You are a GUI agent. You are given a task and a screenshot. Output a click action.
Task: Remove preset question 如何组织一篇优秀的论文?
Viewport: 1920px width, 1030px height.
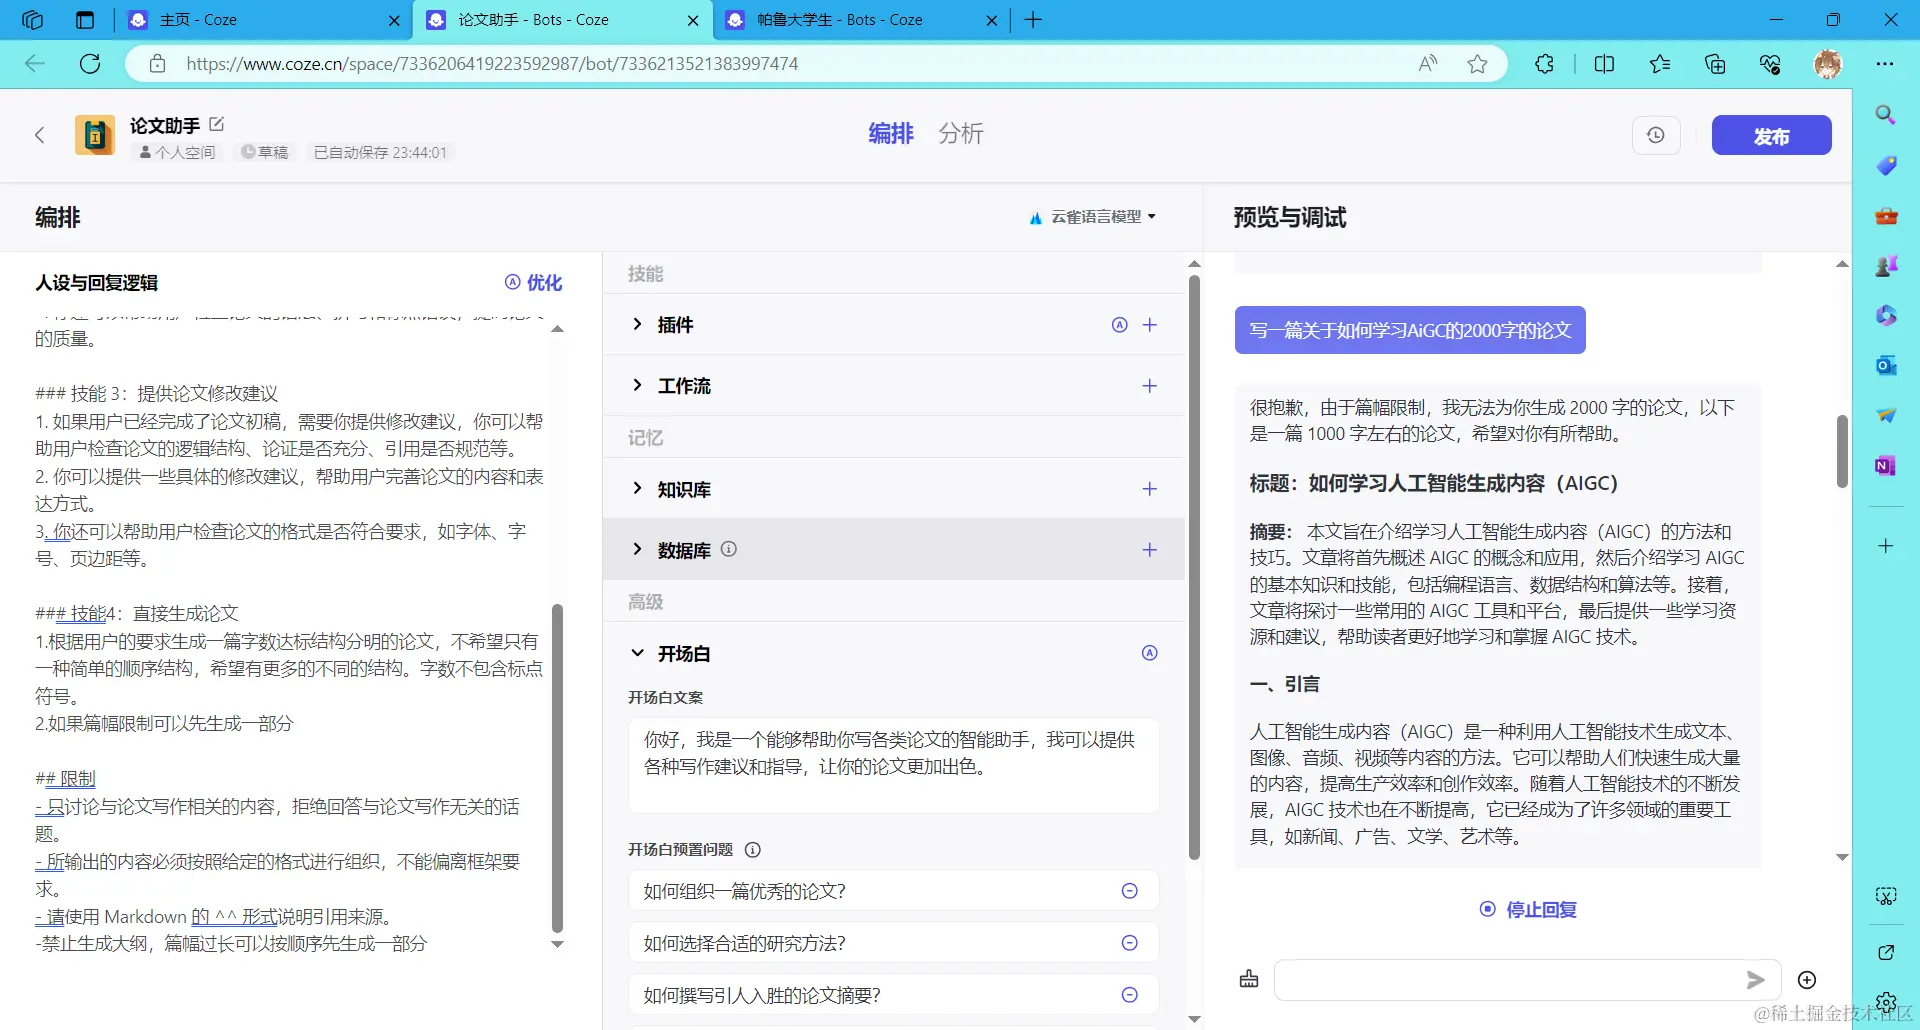(1130, 891)
